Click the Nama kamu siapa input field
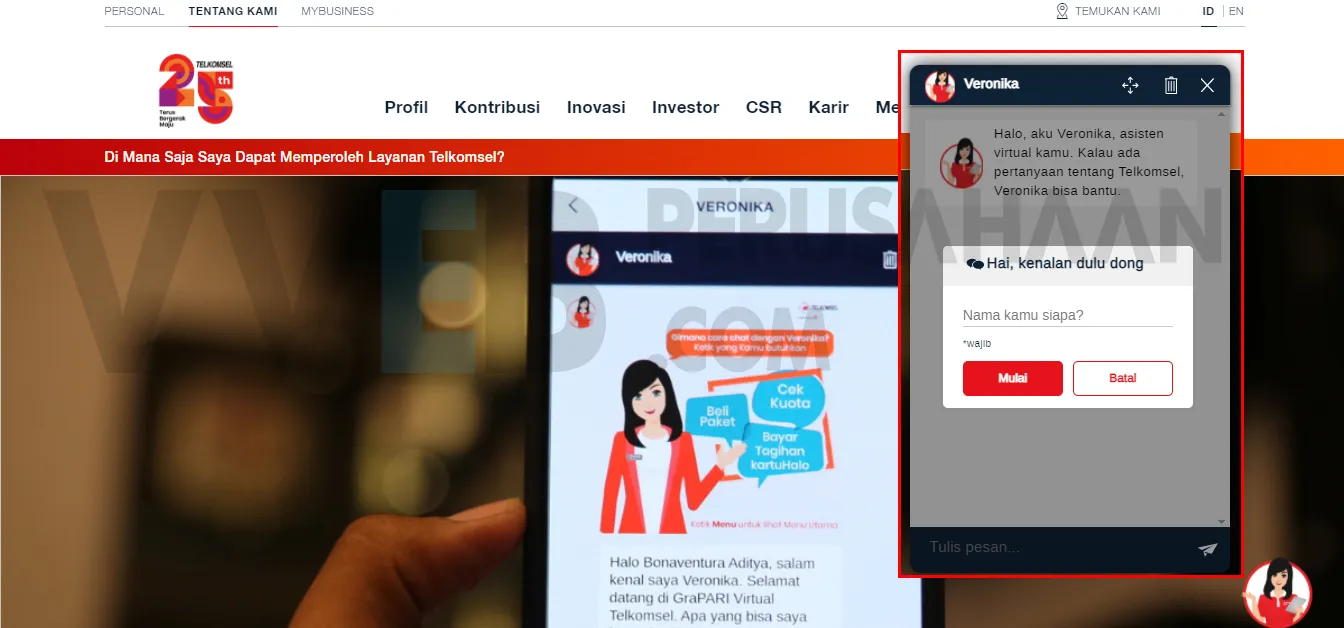Image resolution: width=1344 pixels, height=628 pixels. point(1067,315)
